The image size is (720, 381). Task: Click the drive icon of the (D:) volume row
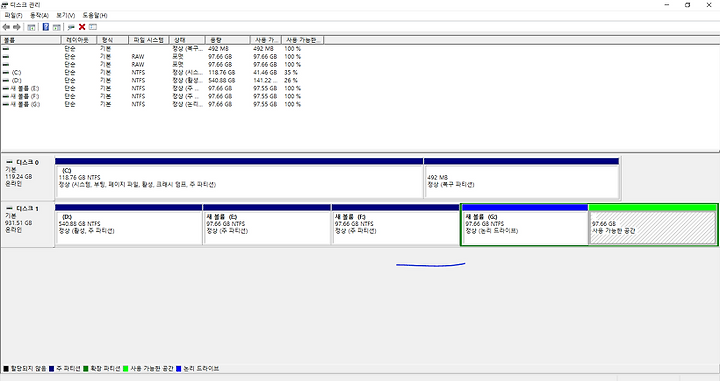6,80
